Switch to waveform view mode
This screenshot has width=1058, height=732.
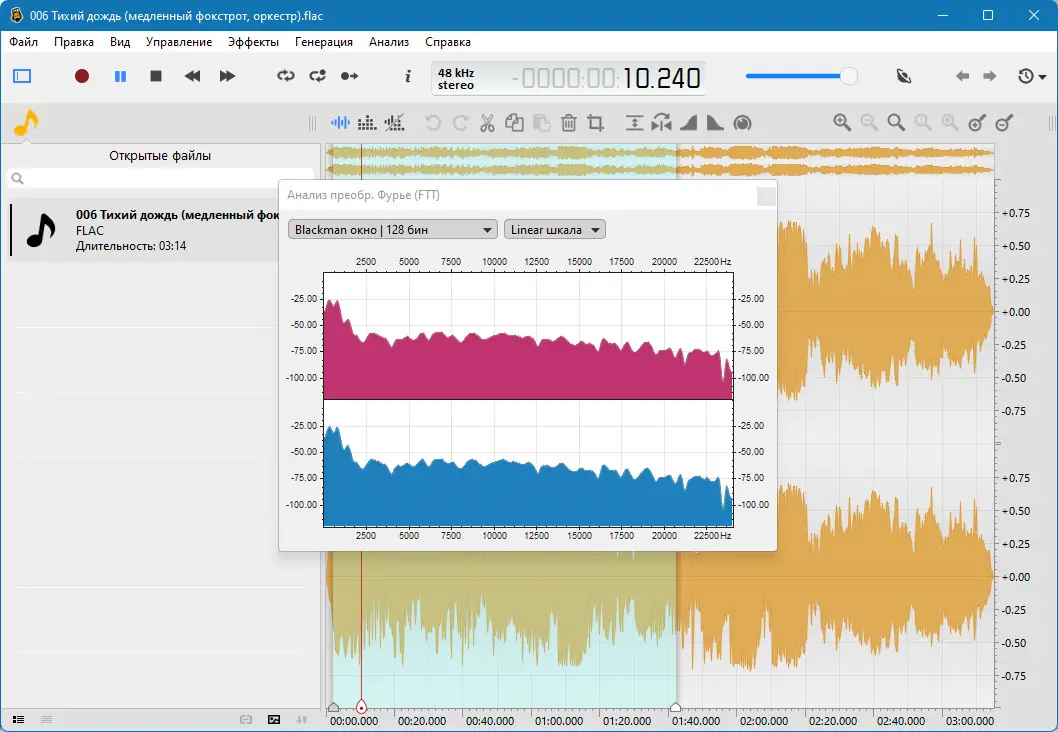341,123
